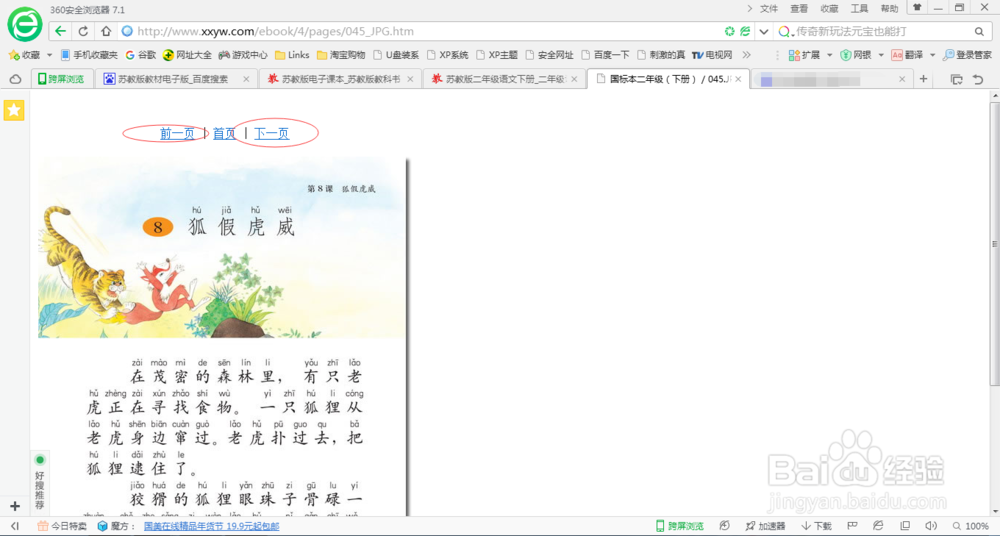Open the 电视网 bookmark
Screen dimensions: 1000x536
(712, 55)
